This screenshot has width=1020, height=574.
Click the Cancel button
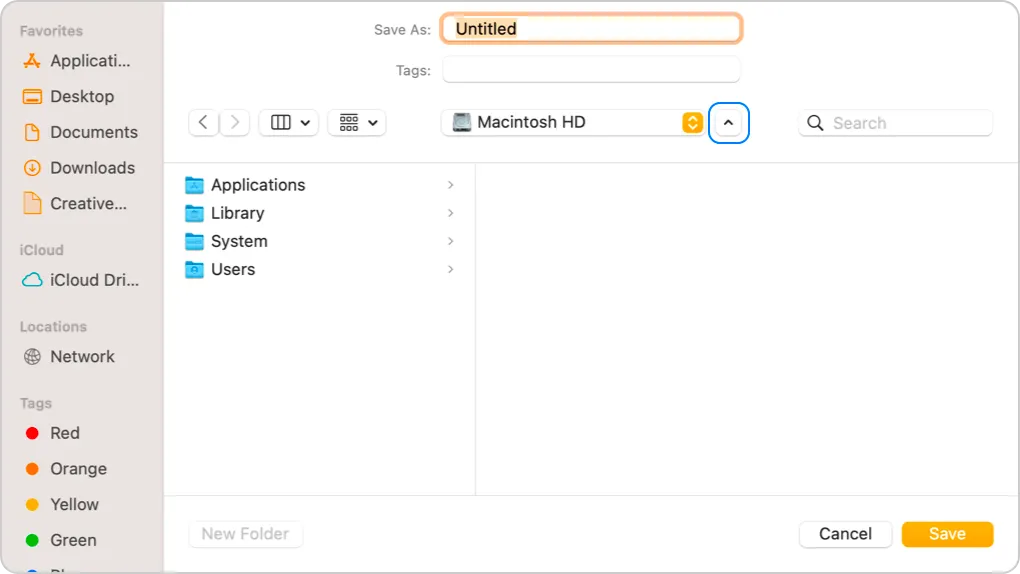click(x=845, y=534)
